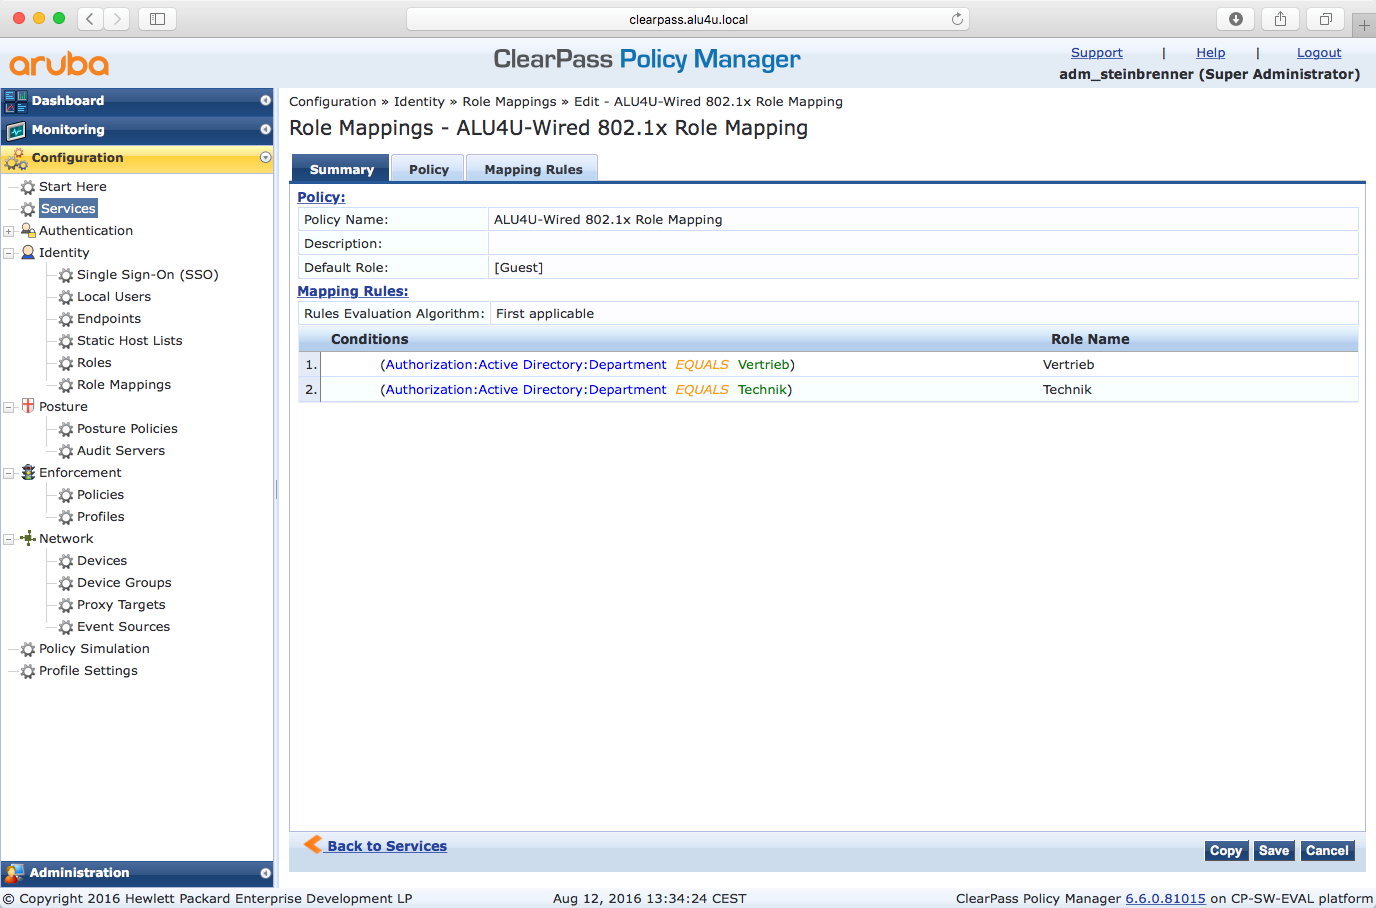Viewport: 1376px width, 908px height.
Task: Click the browser share icon
Action: point(1280,19)
